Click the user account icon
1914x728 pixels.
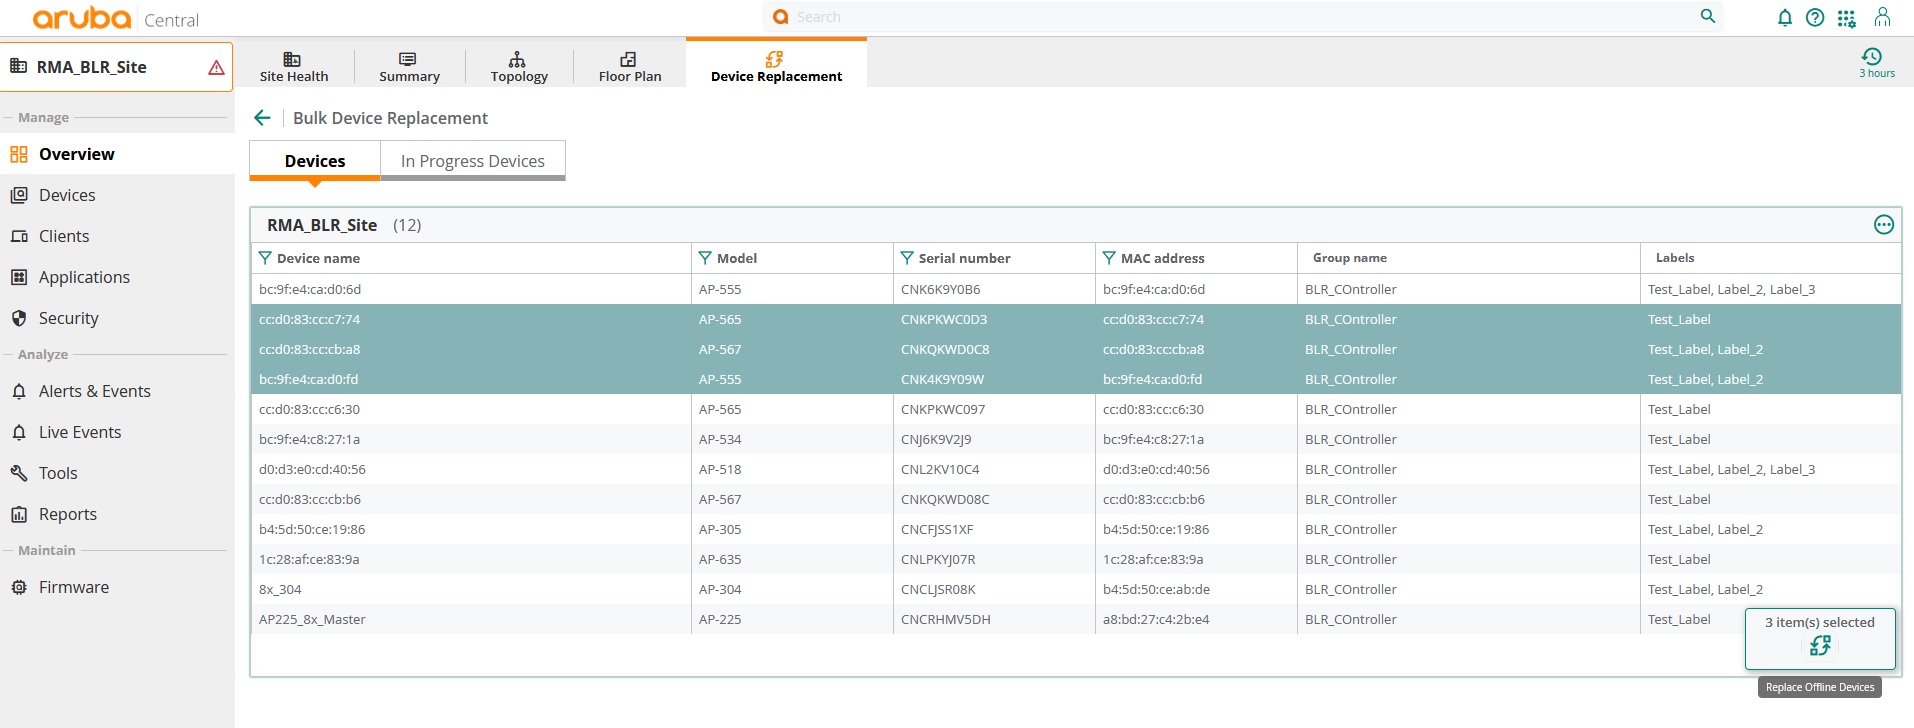click(1882, 17)
